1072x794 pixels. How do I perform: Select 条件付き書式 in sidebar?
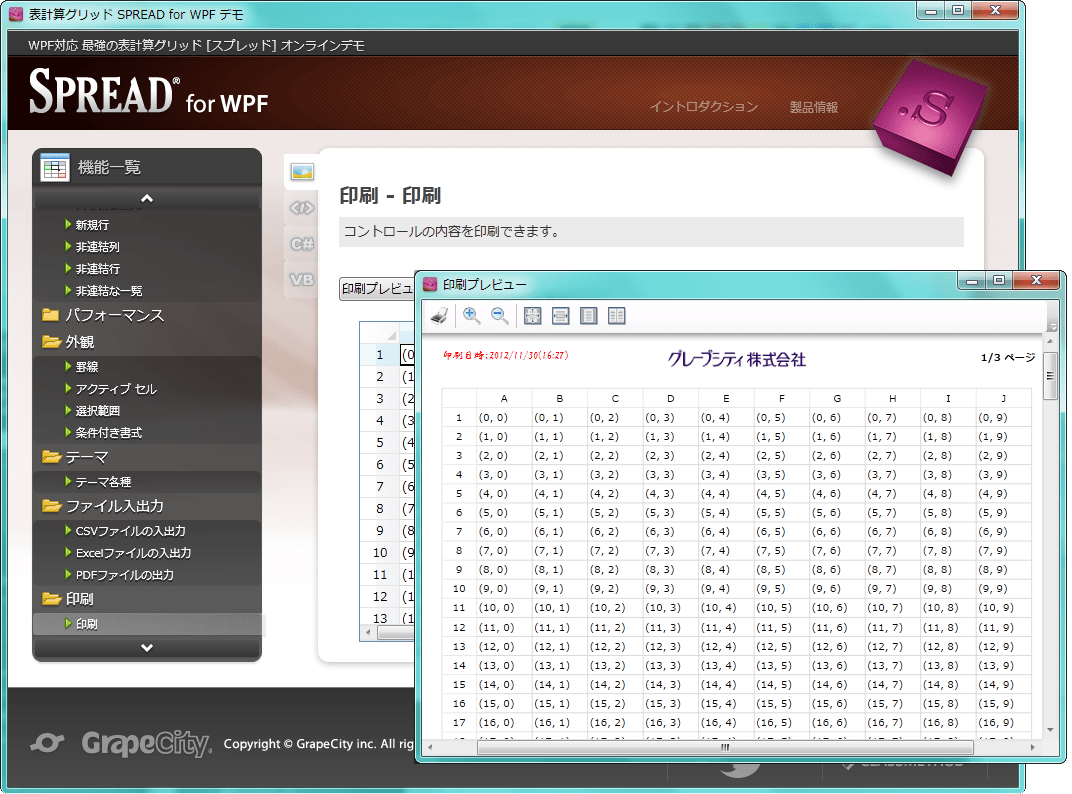click(109, 433)
